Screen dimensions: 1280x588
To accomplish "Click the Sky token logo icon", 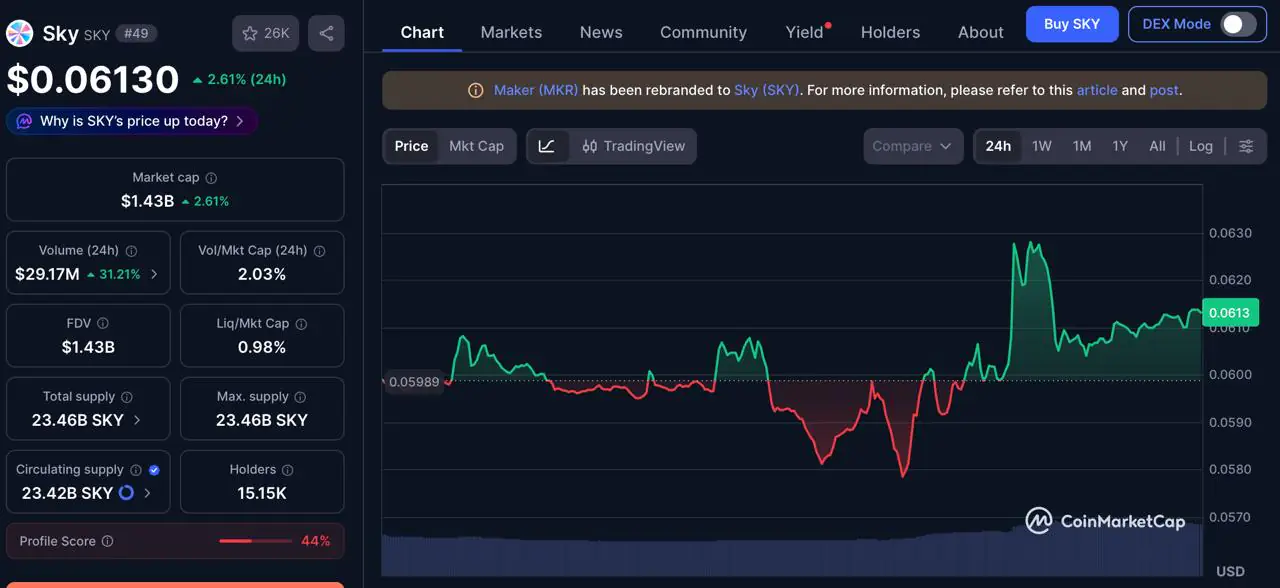I will click(19, 33).
